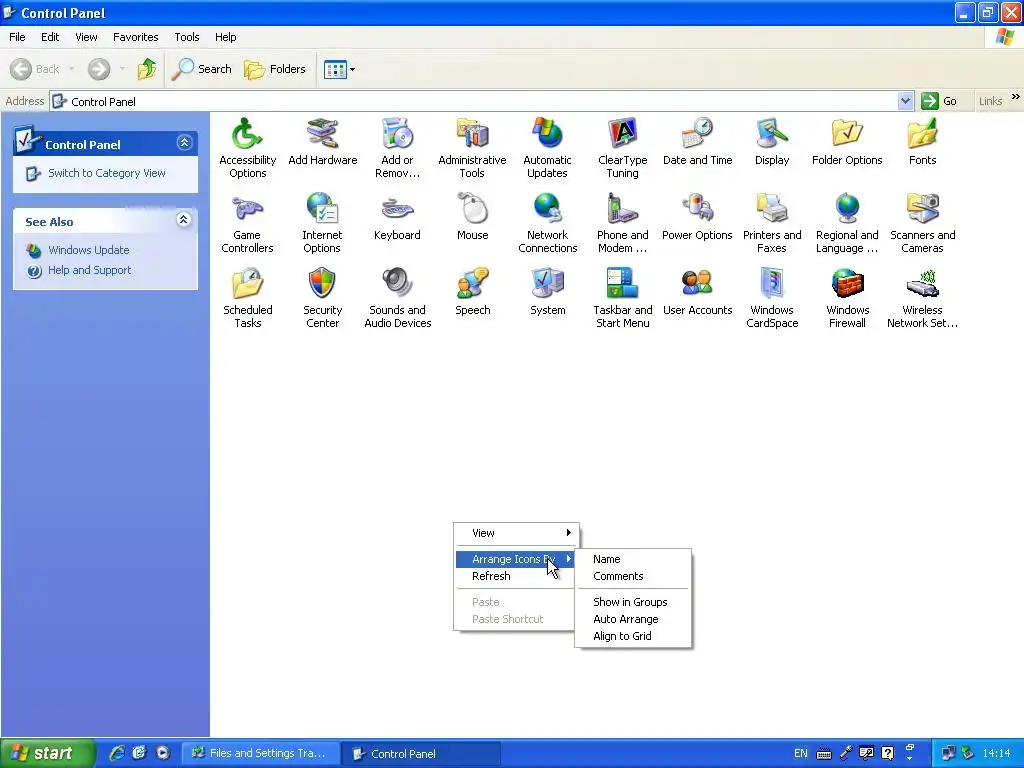
Task: Collapse the Control Panel side pane section
Action: [184, 142]
